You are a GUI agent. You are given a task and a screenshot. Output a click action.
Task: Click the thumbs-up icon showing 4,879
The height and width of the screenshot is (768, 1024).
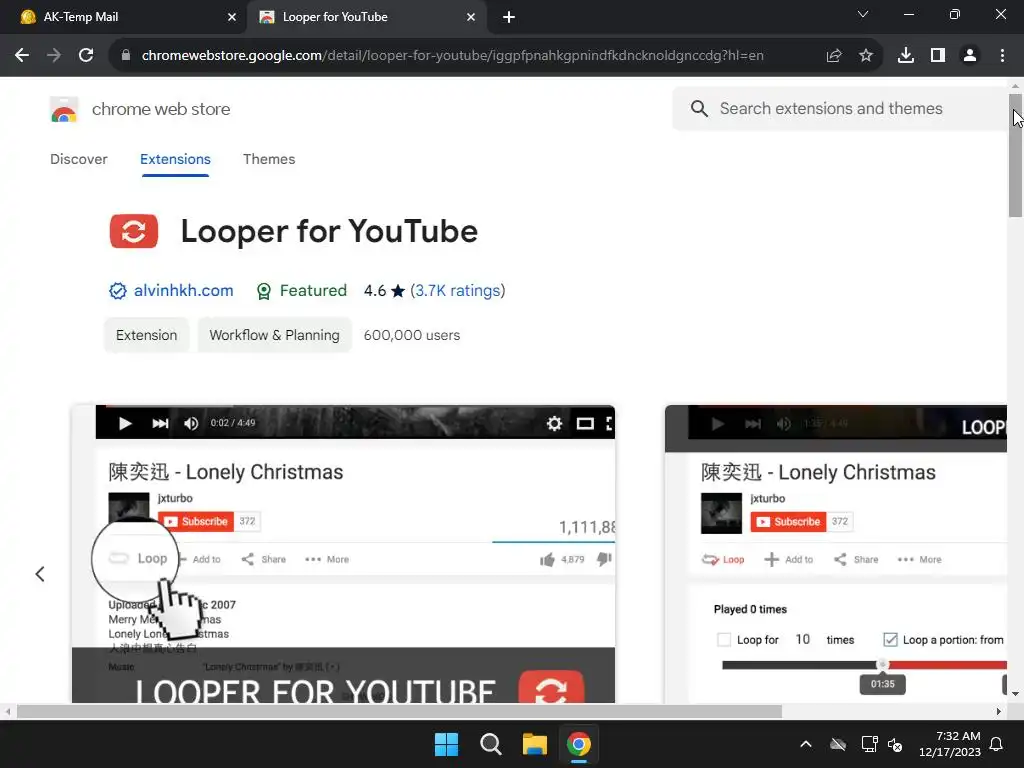pos(547,560)
